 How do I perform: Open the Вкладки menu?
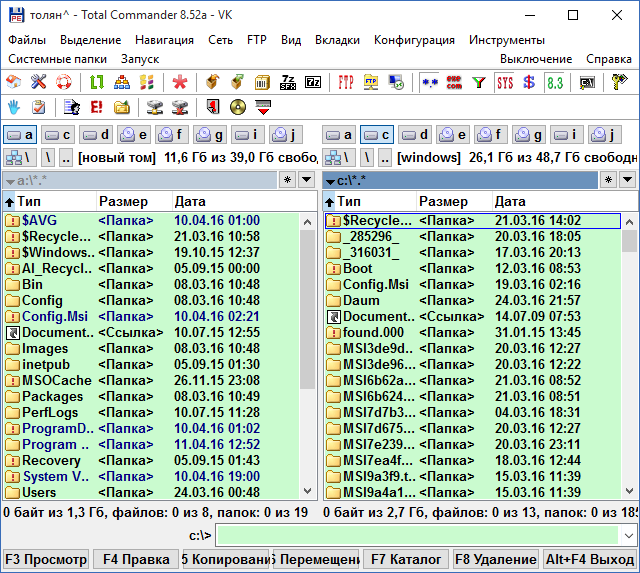[x=337, y=40]
